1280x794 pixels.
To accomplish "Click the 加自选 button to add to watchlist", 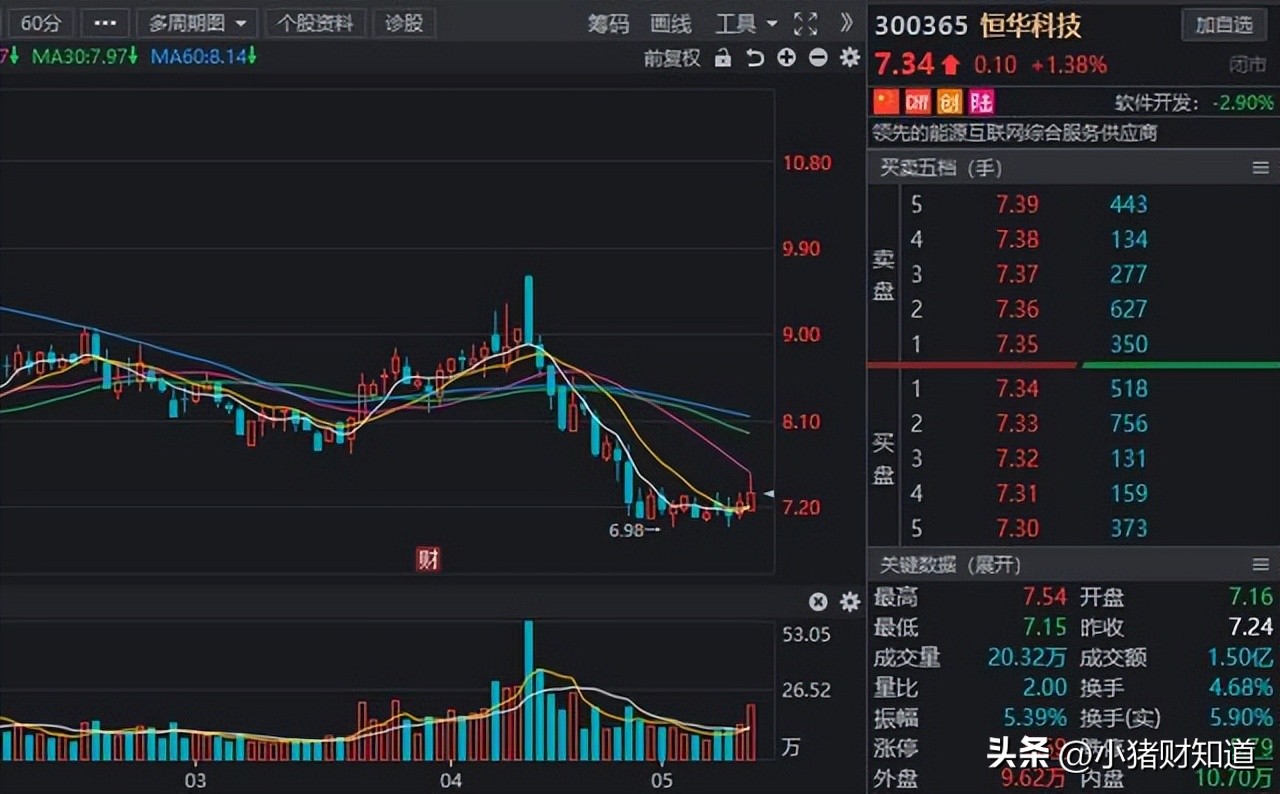I will 1223,25.
